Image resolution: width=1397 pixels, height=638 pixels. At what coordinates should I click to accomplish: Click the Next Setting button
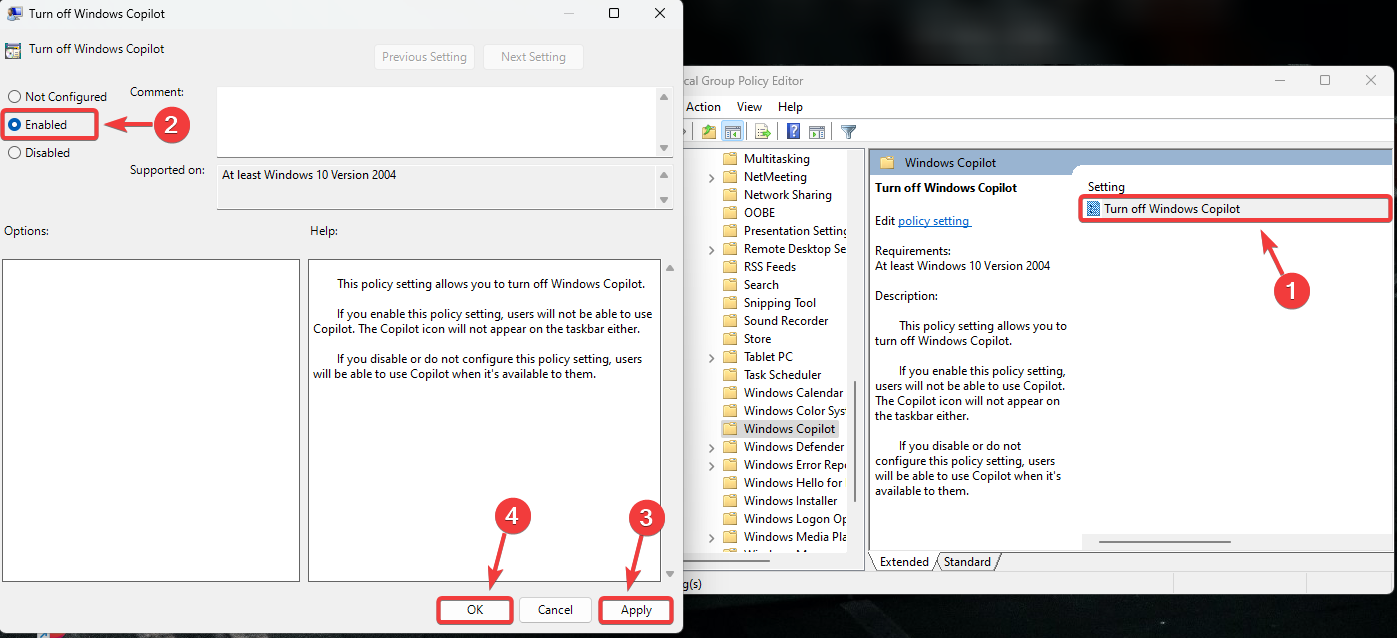(533, 57)
